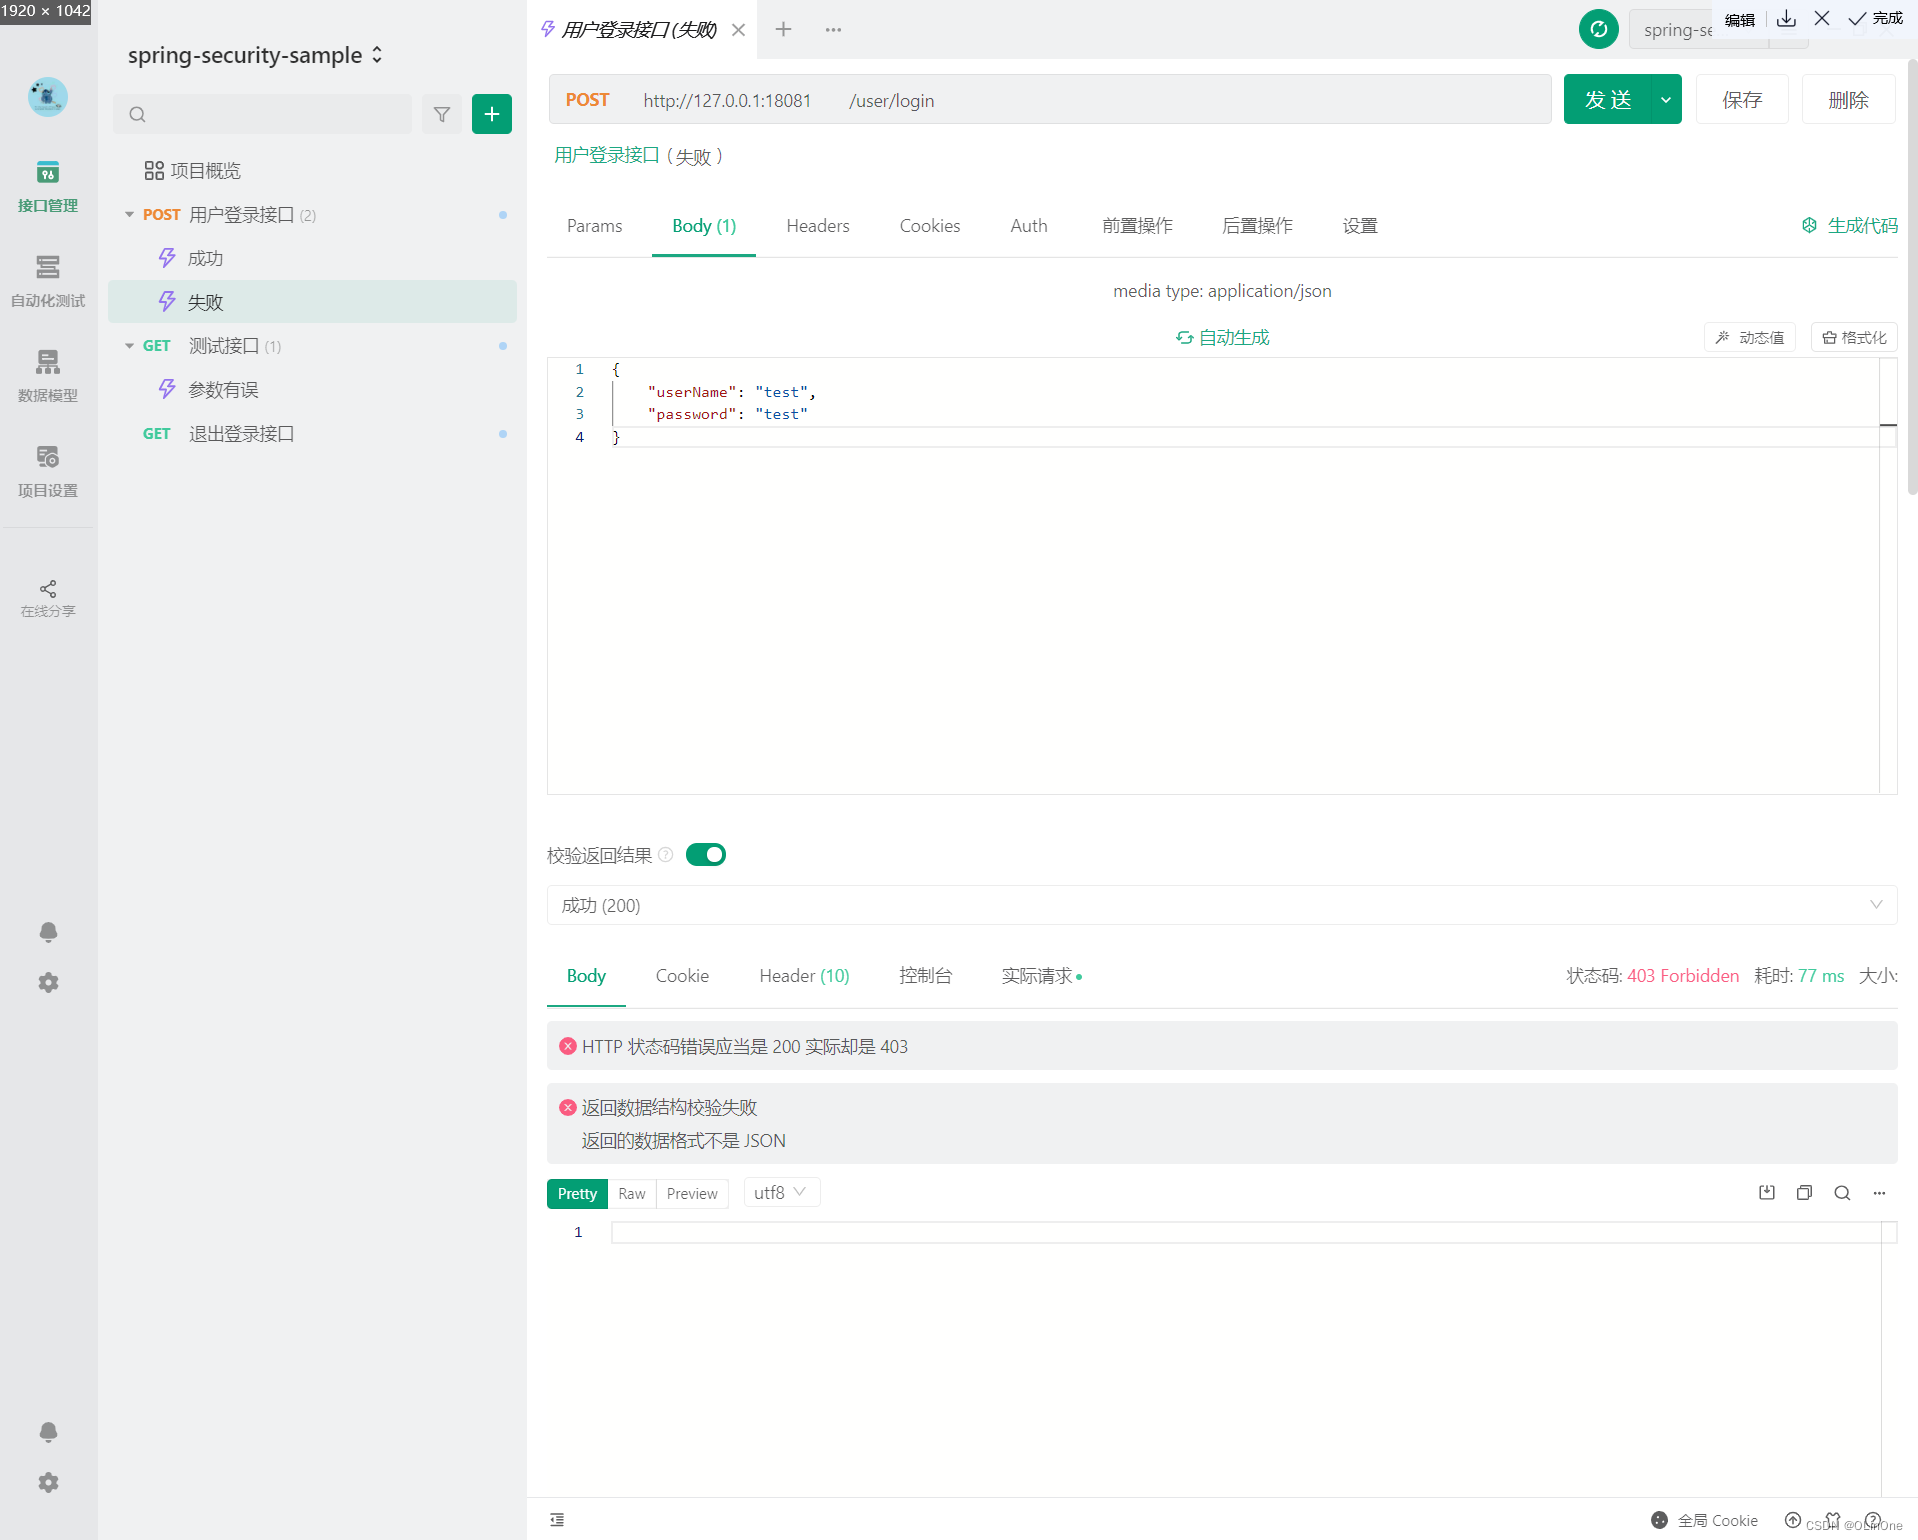Click the green refresh circle icon
Image resolution: width=1918 pixels, height=1540 pixels.
(x=1598, y=29)
